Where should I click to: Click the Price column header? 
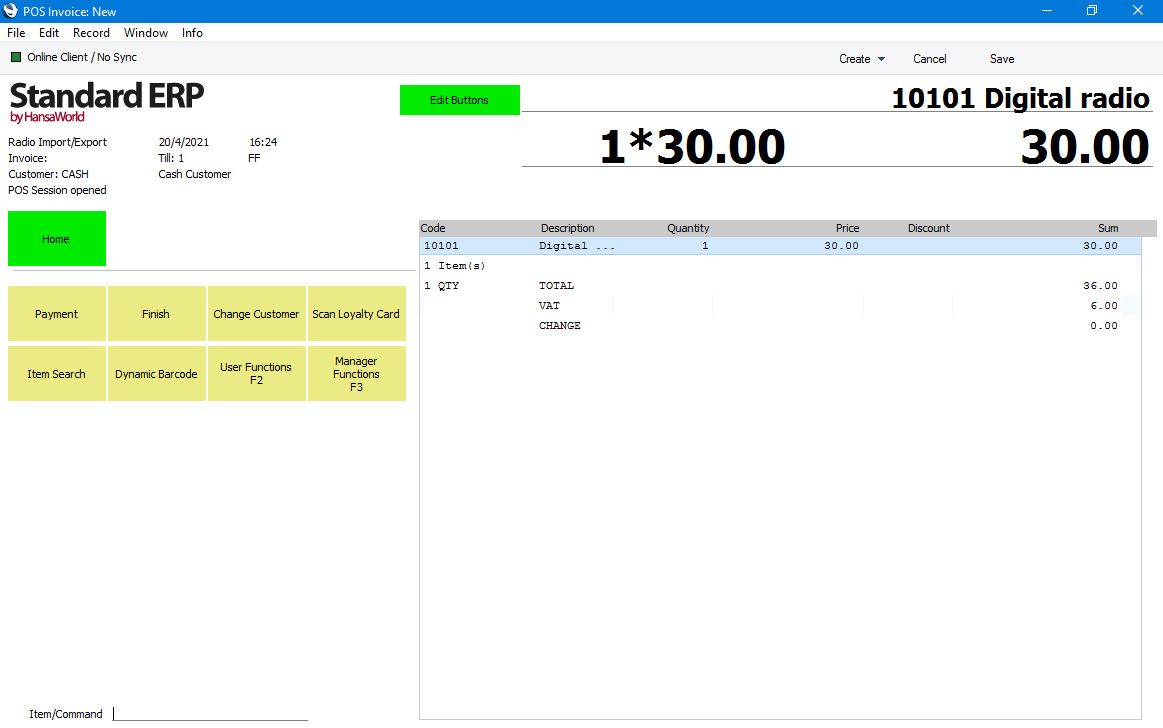tap(847, 228)
